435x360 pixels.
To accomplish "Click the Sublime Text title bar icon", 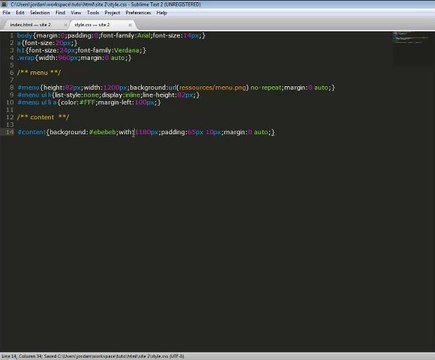I will pos(4,4).
